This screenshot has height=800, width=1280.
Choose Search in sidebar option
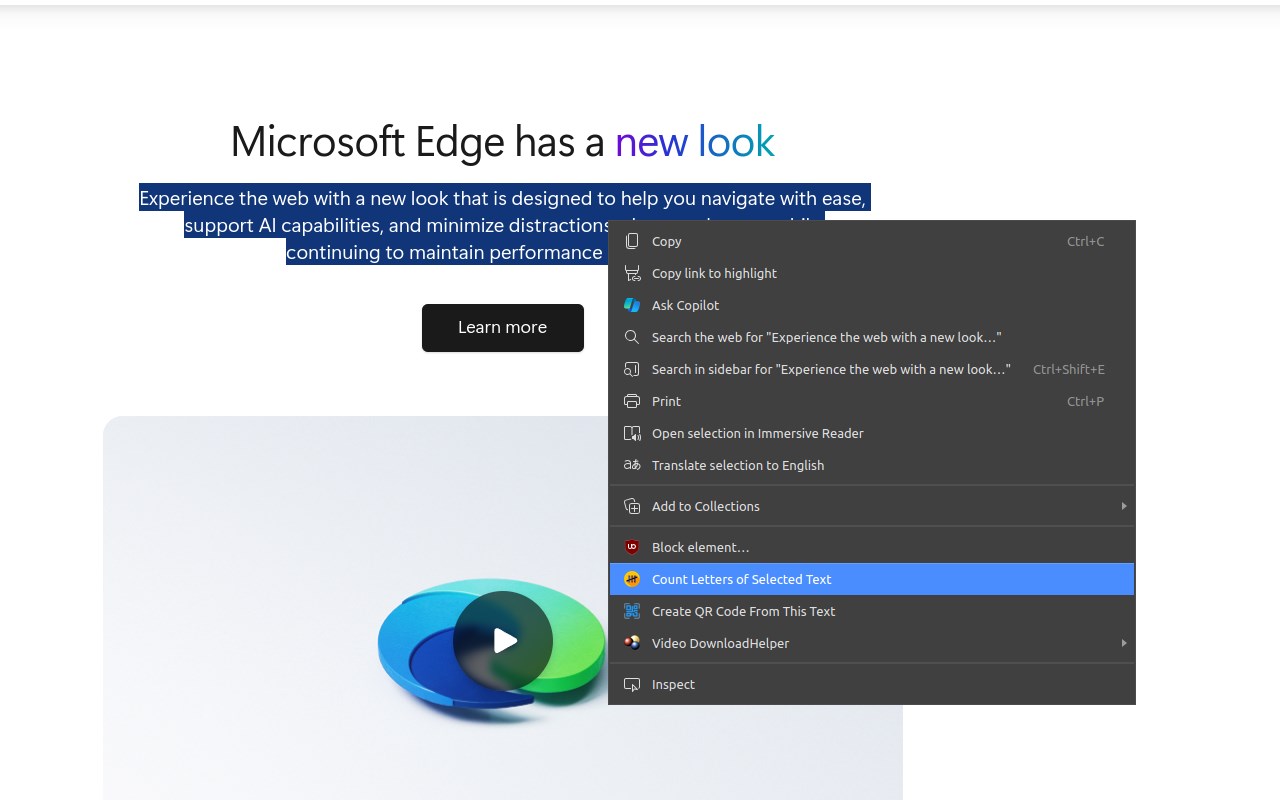click(x=872, y=369)
